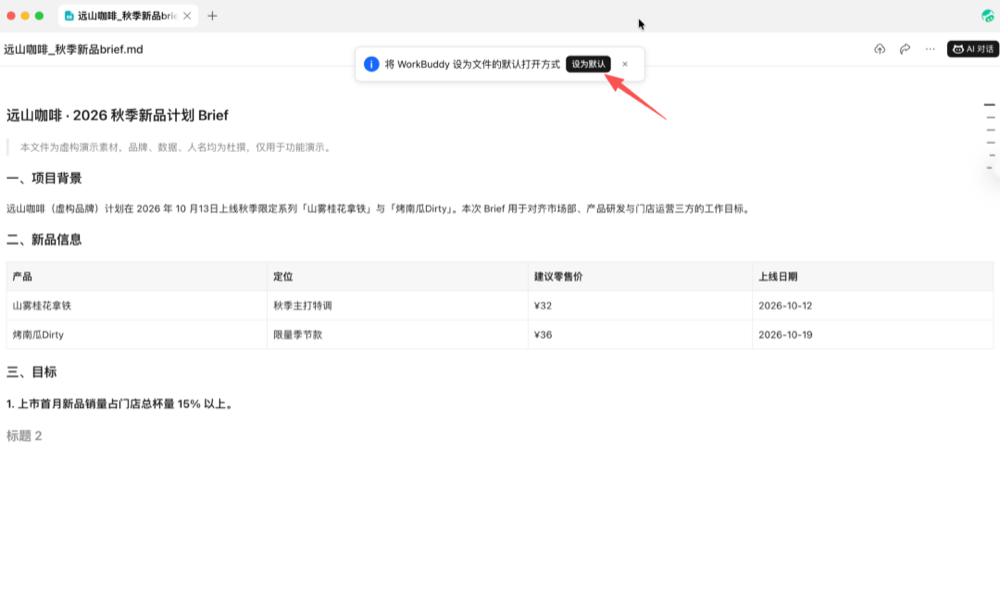Click the green profile icon at top right
1000x591 pixels.
[987, 16]
